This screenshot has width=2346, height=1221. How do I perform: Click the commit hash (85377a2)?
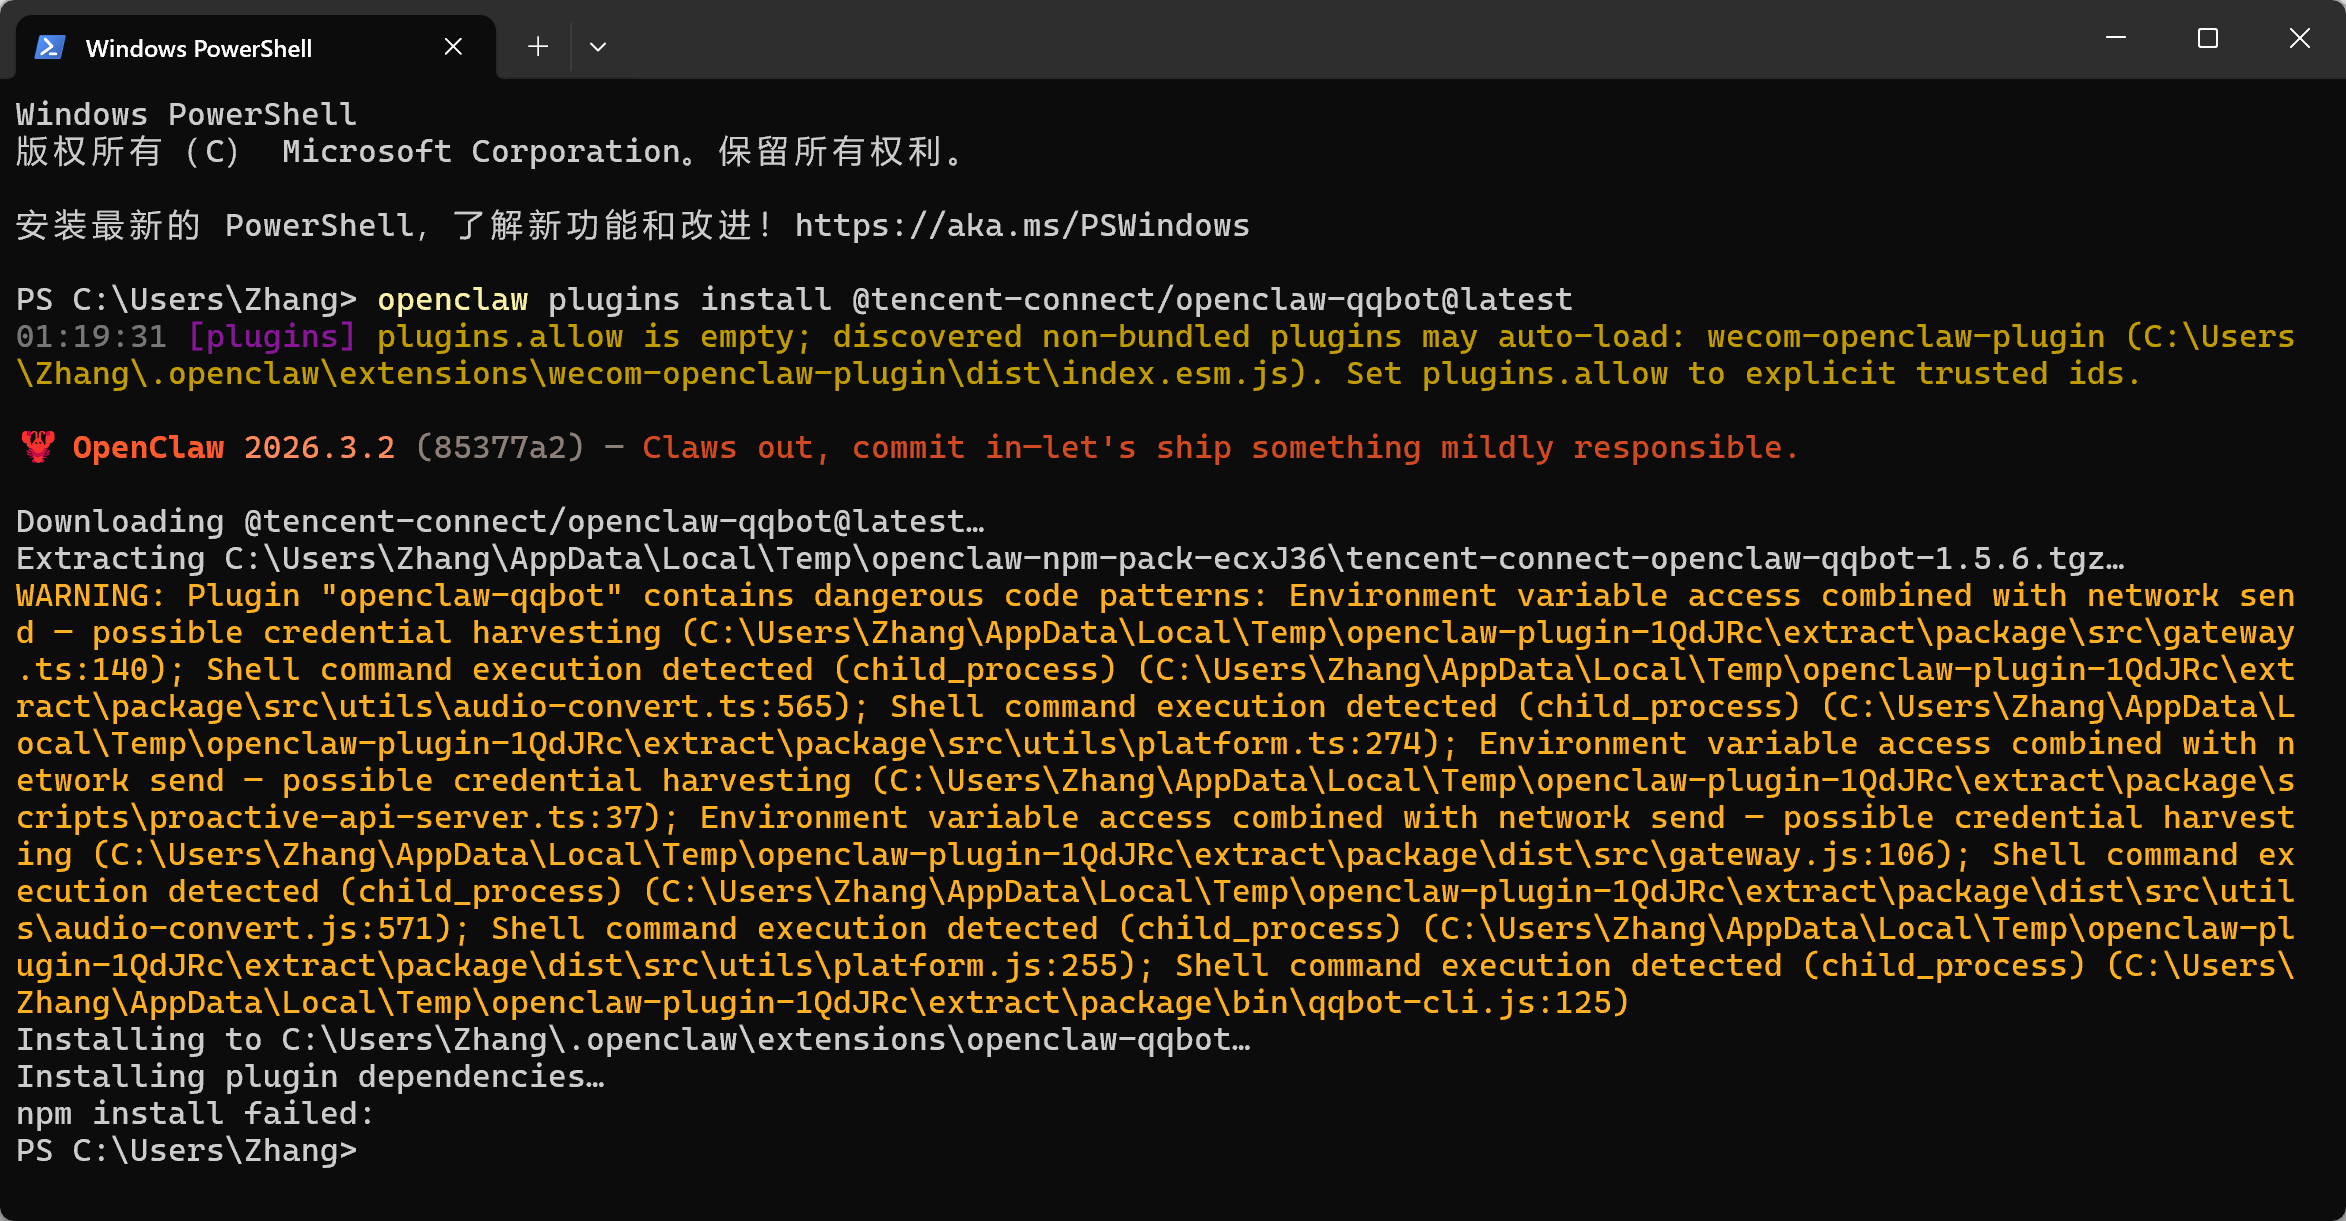(499, 448)
